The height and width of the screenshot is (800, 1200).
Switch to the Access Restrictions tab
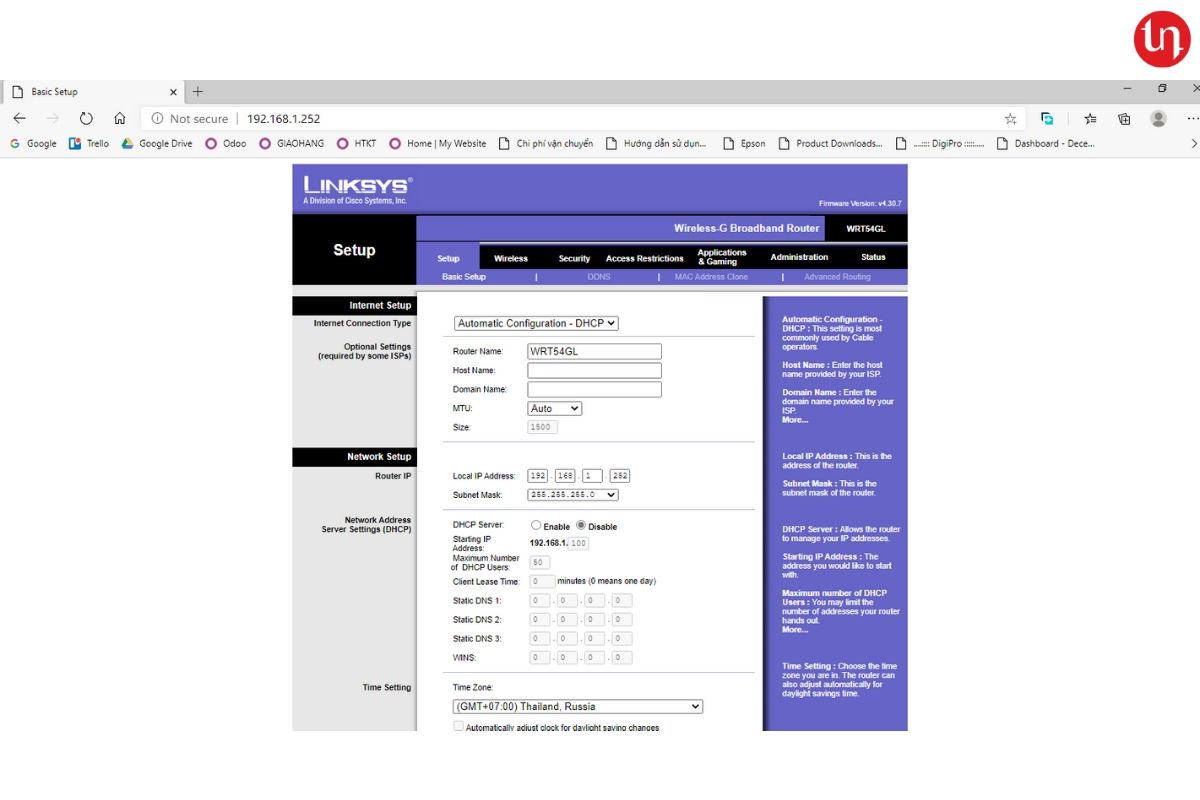click(645, 258)
